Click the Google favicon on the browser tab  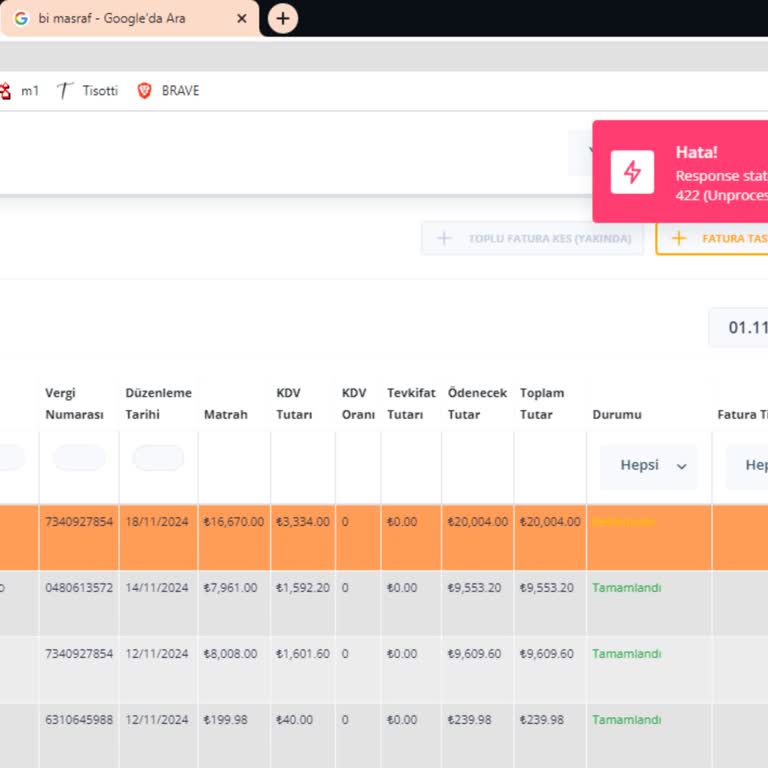point(21,18)
